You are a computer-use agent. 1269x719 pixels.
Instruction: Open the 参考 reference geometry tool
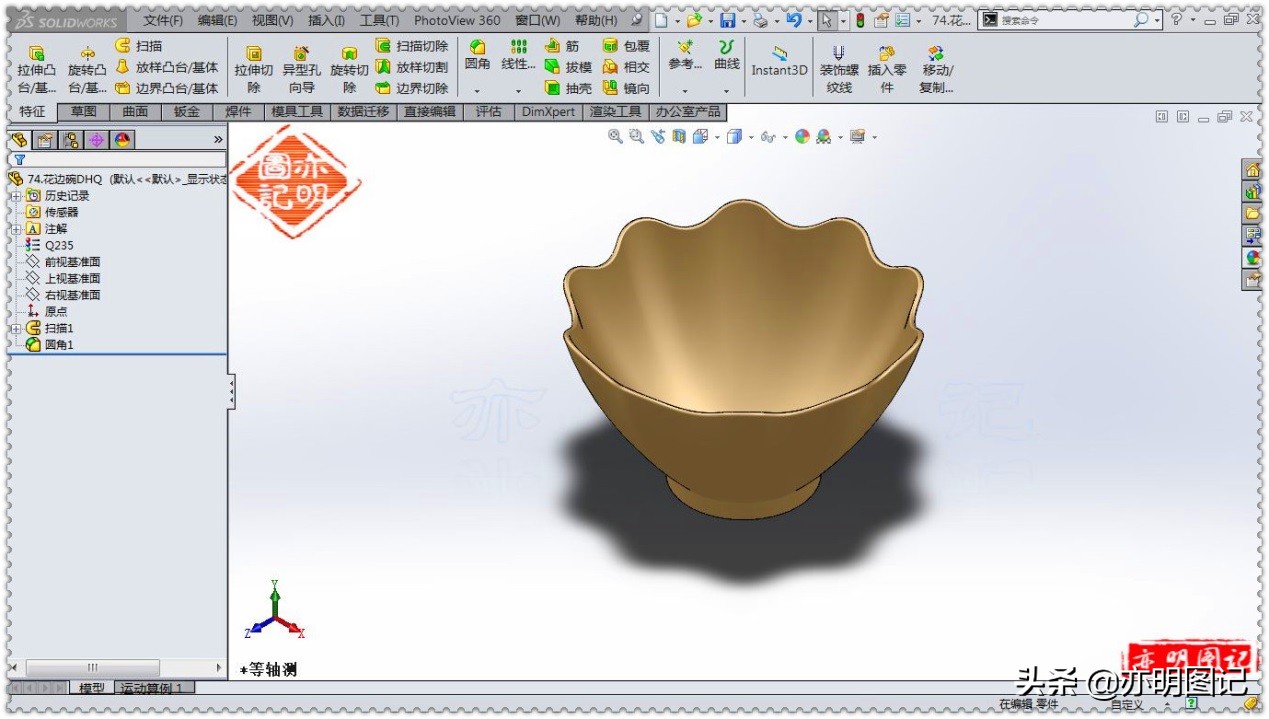(685, 55)
